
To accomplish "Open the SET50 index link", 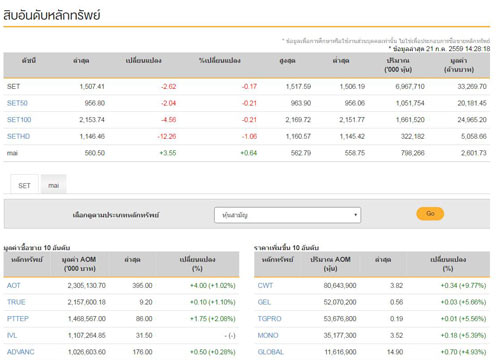I will coord(17,103).
